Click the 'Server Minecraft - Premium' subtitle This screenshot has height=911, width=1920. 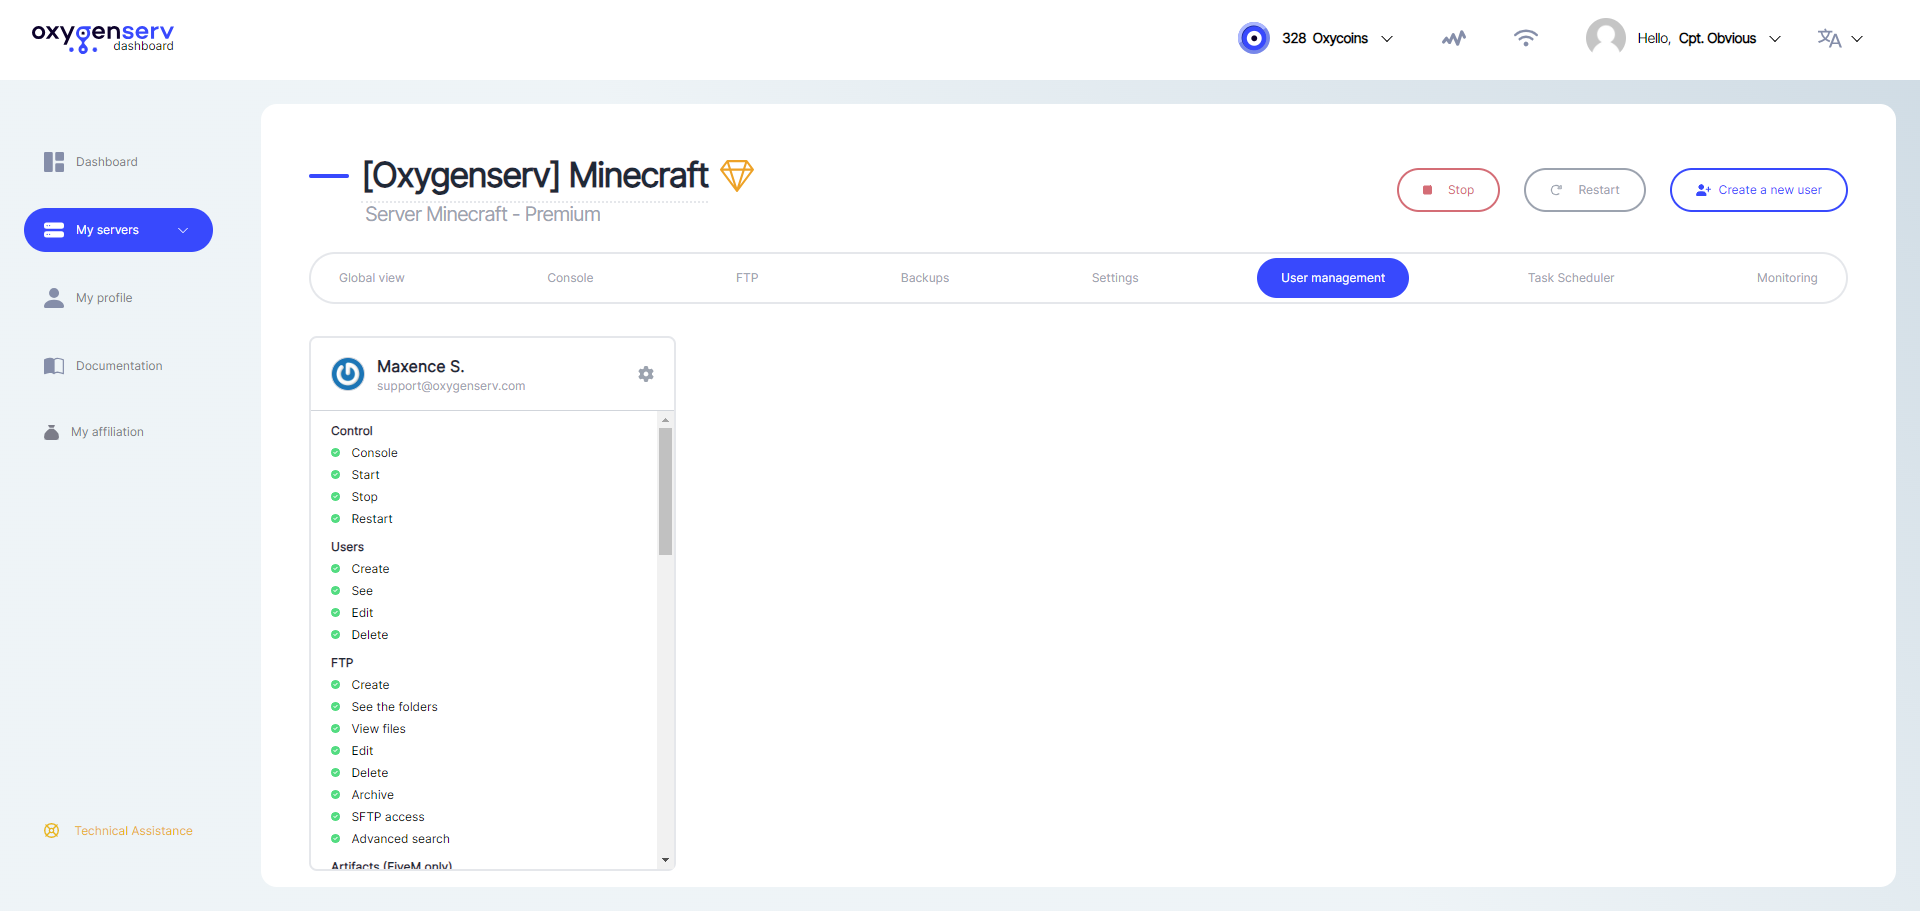pos(483,214)
